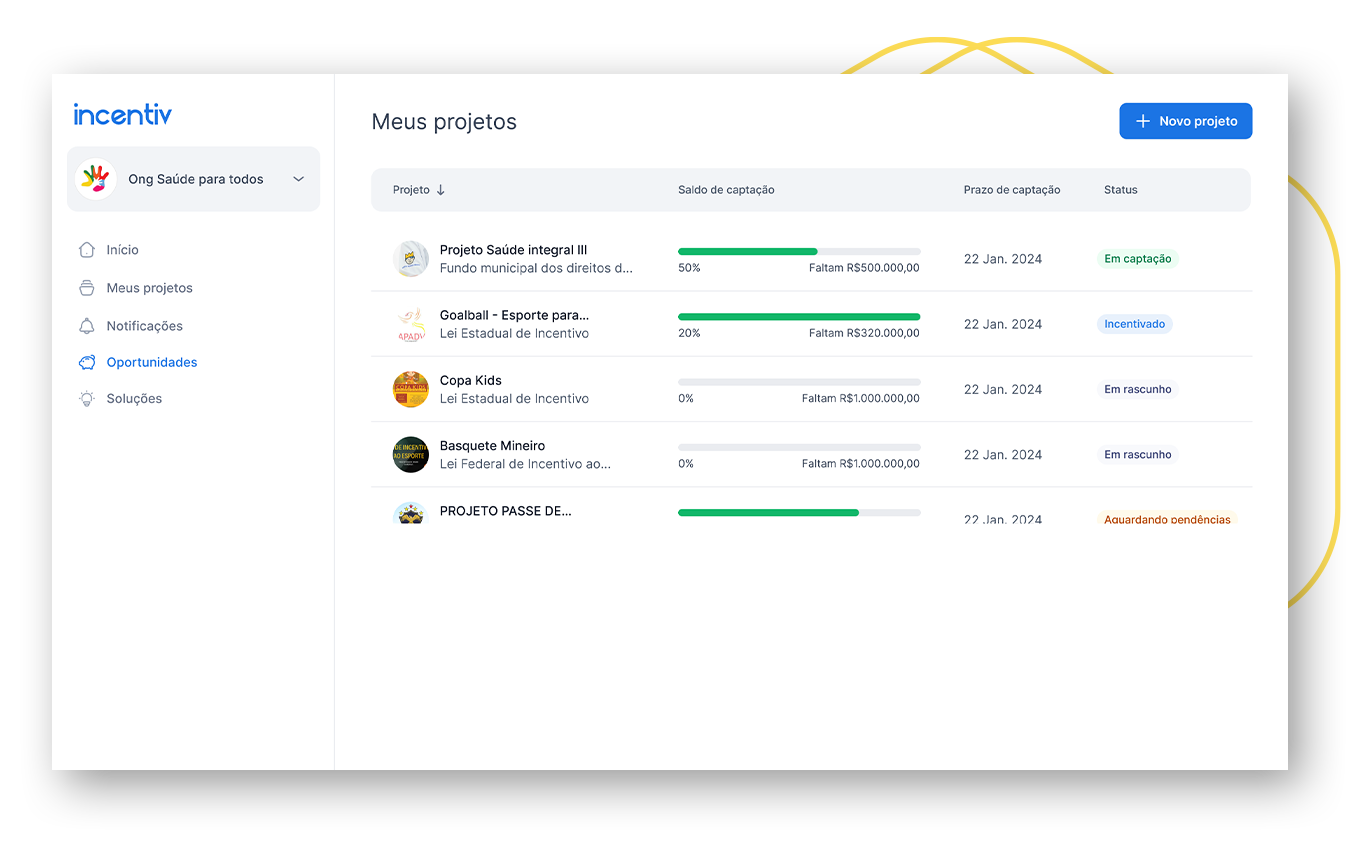Click the incentiv logo

[122, 114]
